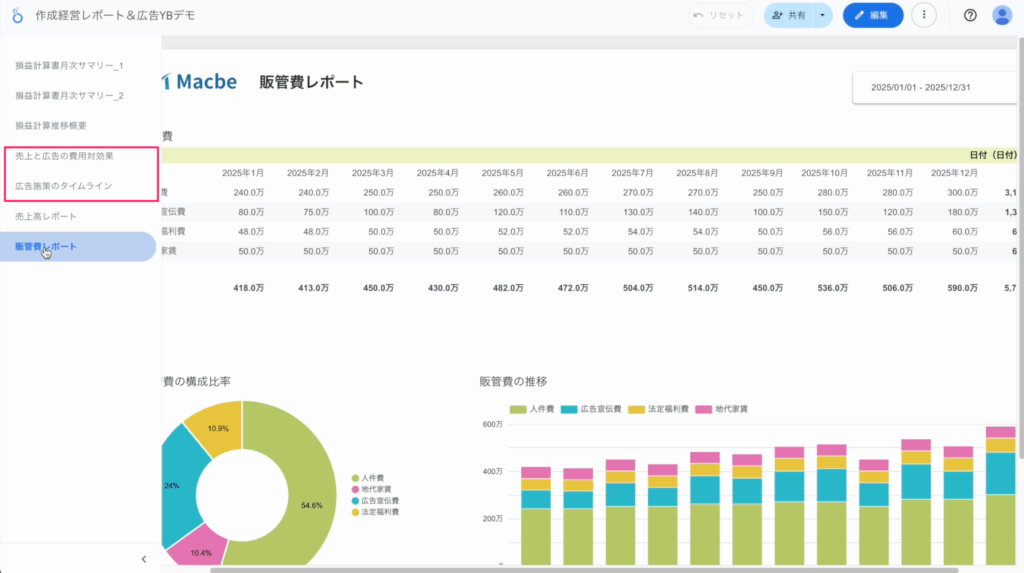Open the date range picker 2025/01/01 - 2025/12/31
The image size is (1024, 573).
click(920, 87)
